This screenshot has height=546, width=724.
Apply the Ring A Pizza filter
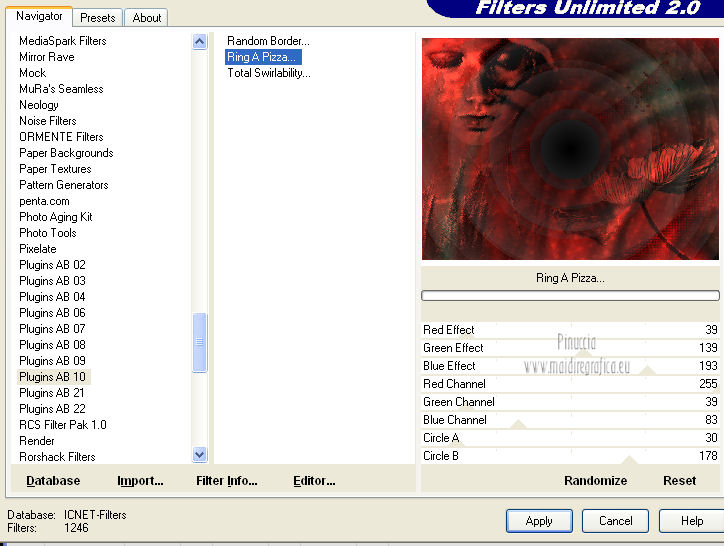pyautogui.click(x=539, y=521)
